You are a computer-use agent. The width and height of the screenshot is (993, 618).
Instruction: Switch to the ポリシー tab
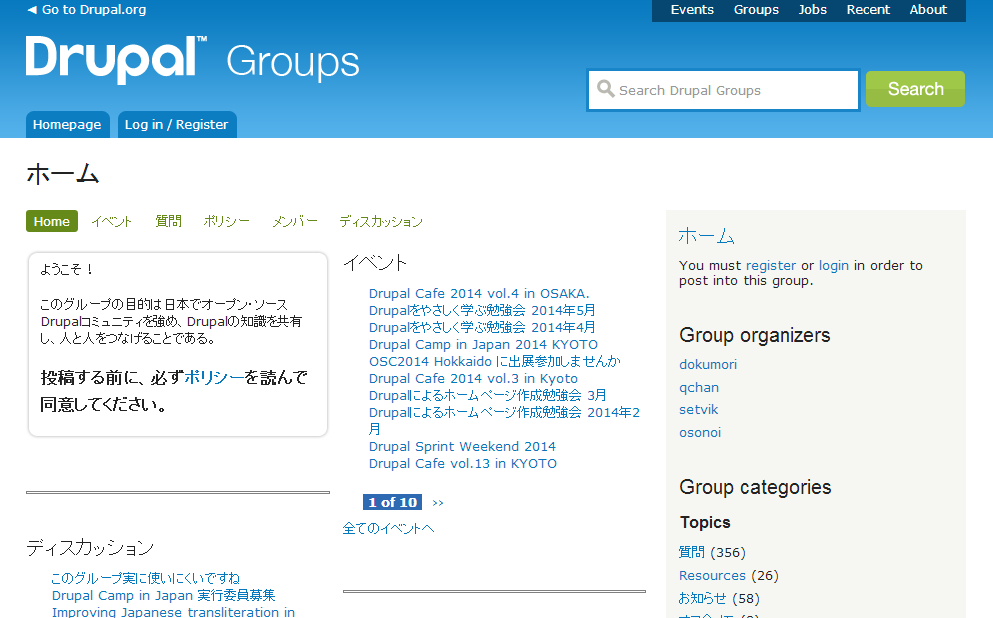click(227, 221)
